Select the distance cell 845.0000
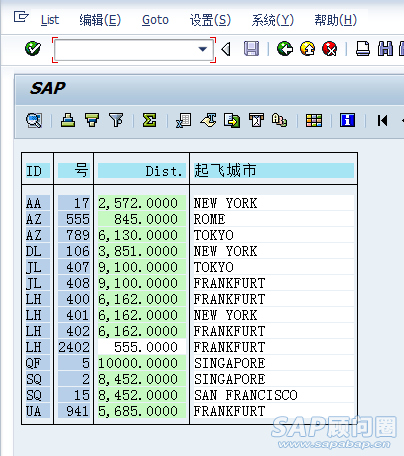The height and width of the screenshot is (456, 404). [x=142, y=219]
